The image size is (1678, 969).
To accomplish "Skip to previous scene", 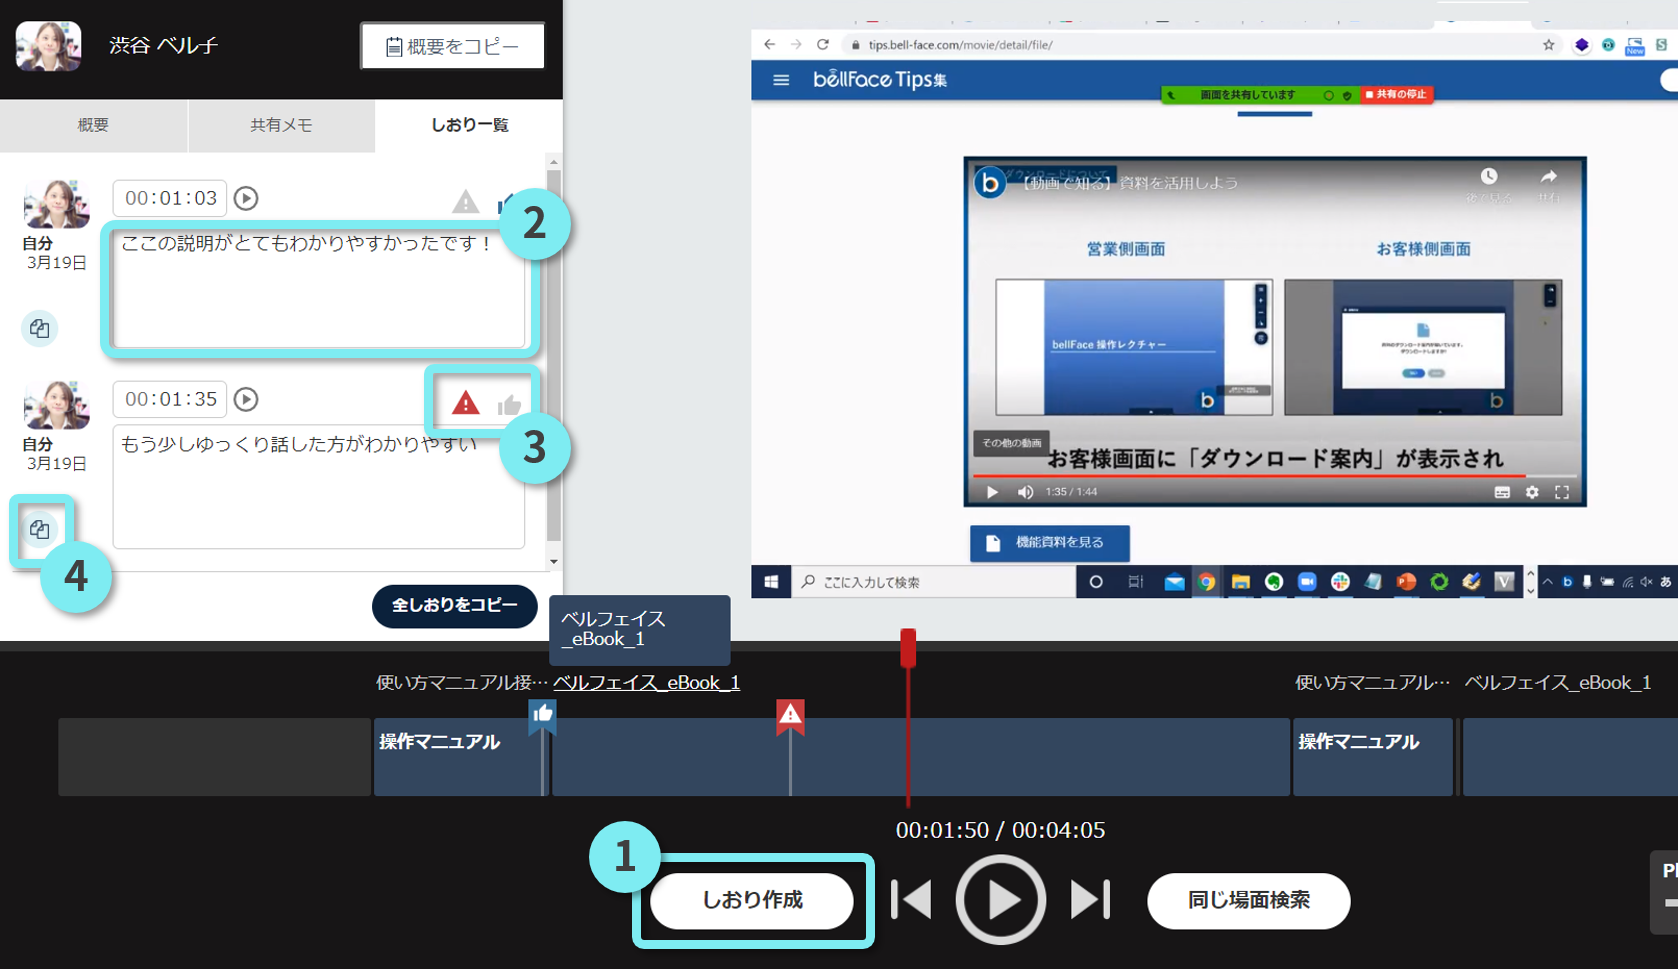I will [x=911, y=900].
